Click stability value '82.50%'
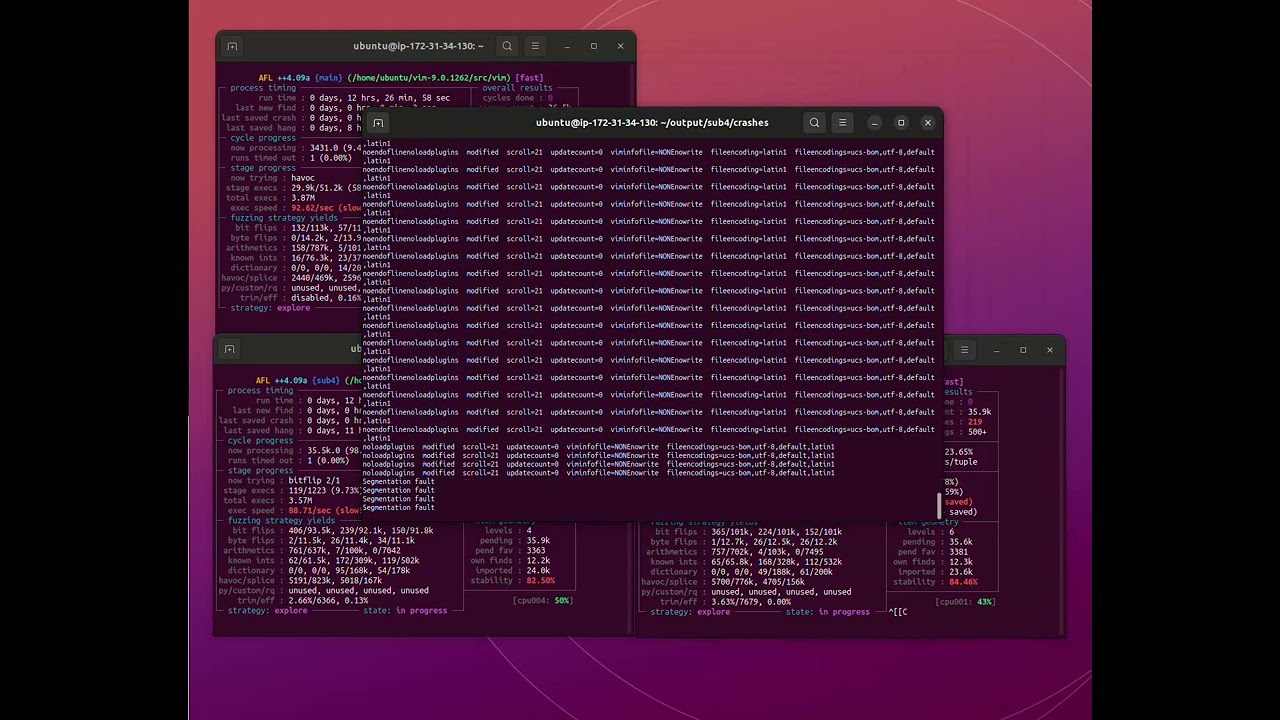Viewport: 1280px width, 720px height. (x=540, y=581)
